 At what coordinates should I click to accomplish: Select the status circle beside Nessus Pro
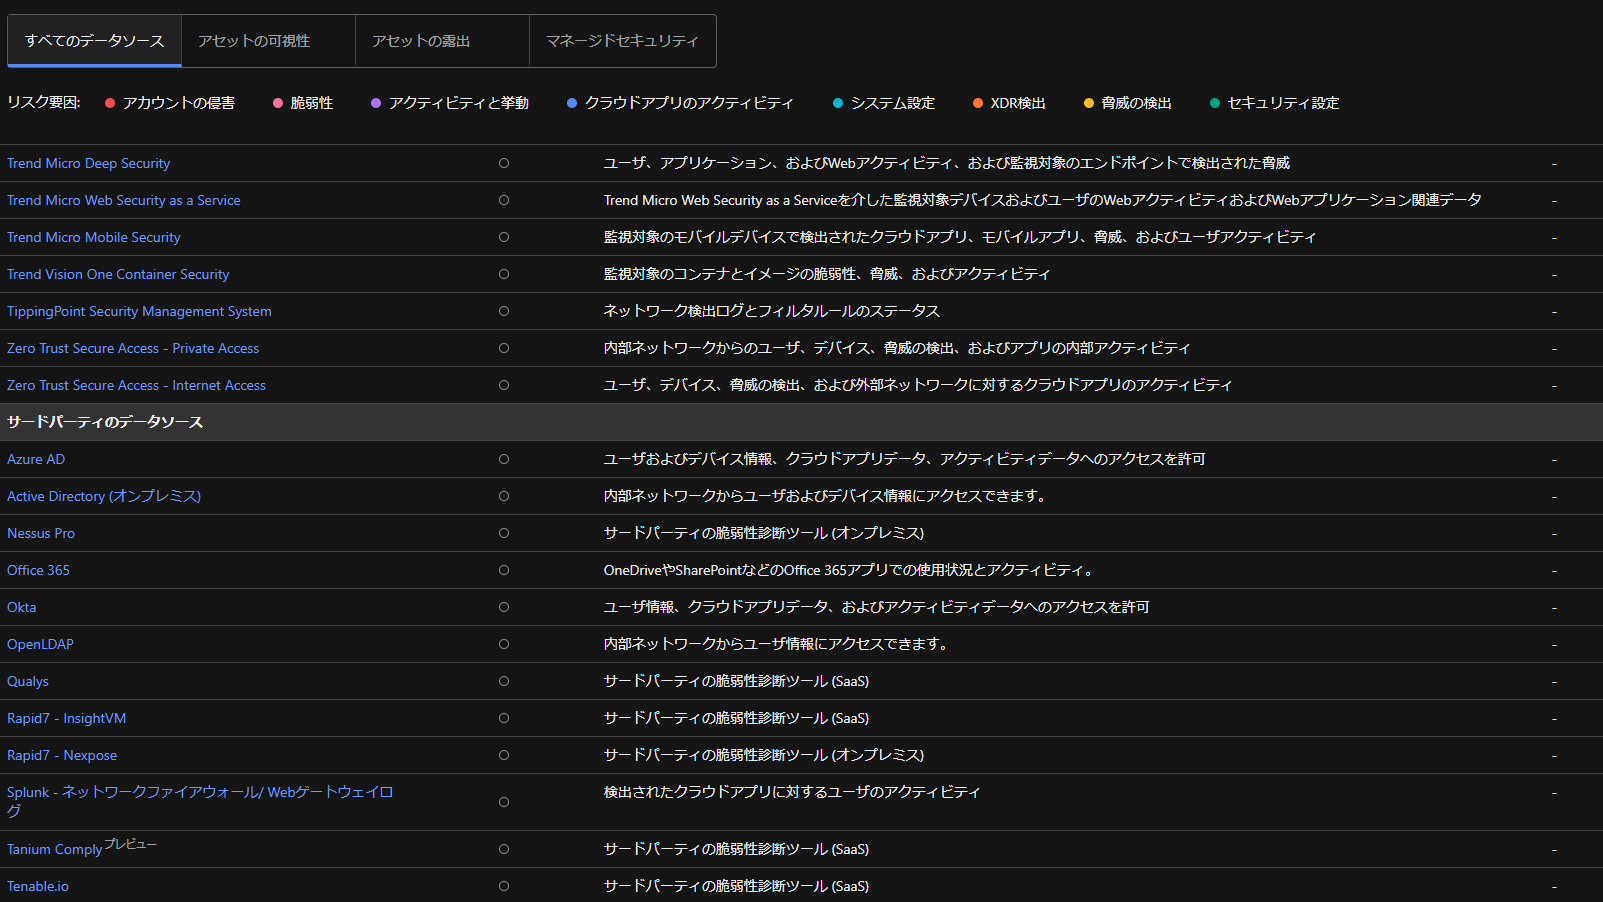(504, 533)
